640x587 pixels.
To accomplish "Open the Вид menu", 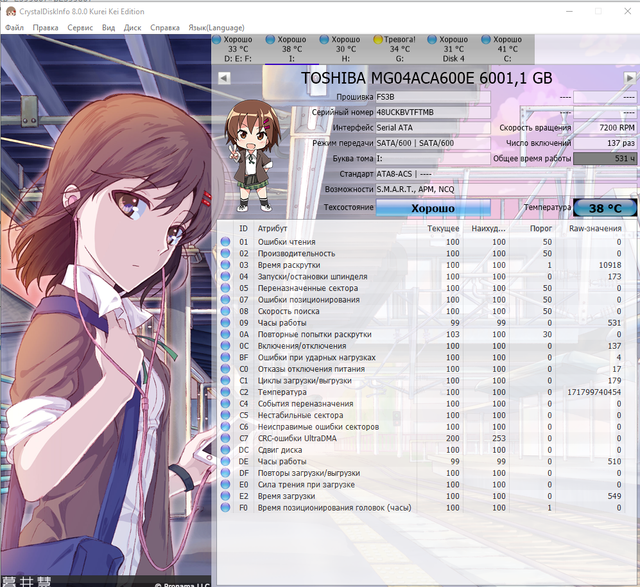I will (108, 28).
